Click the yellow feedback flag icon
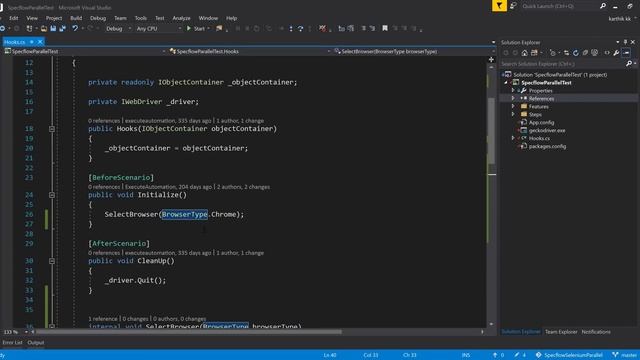The height and width of the screenshot is (360, 640). click(499, 6)
